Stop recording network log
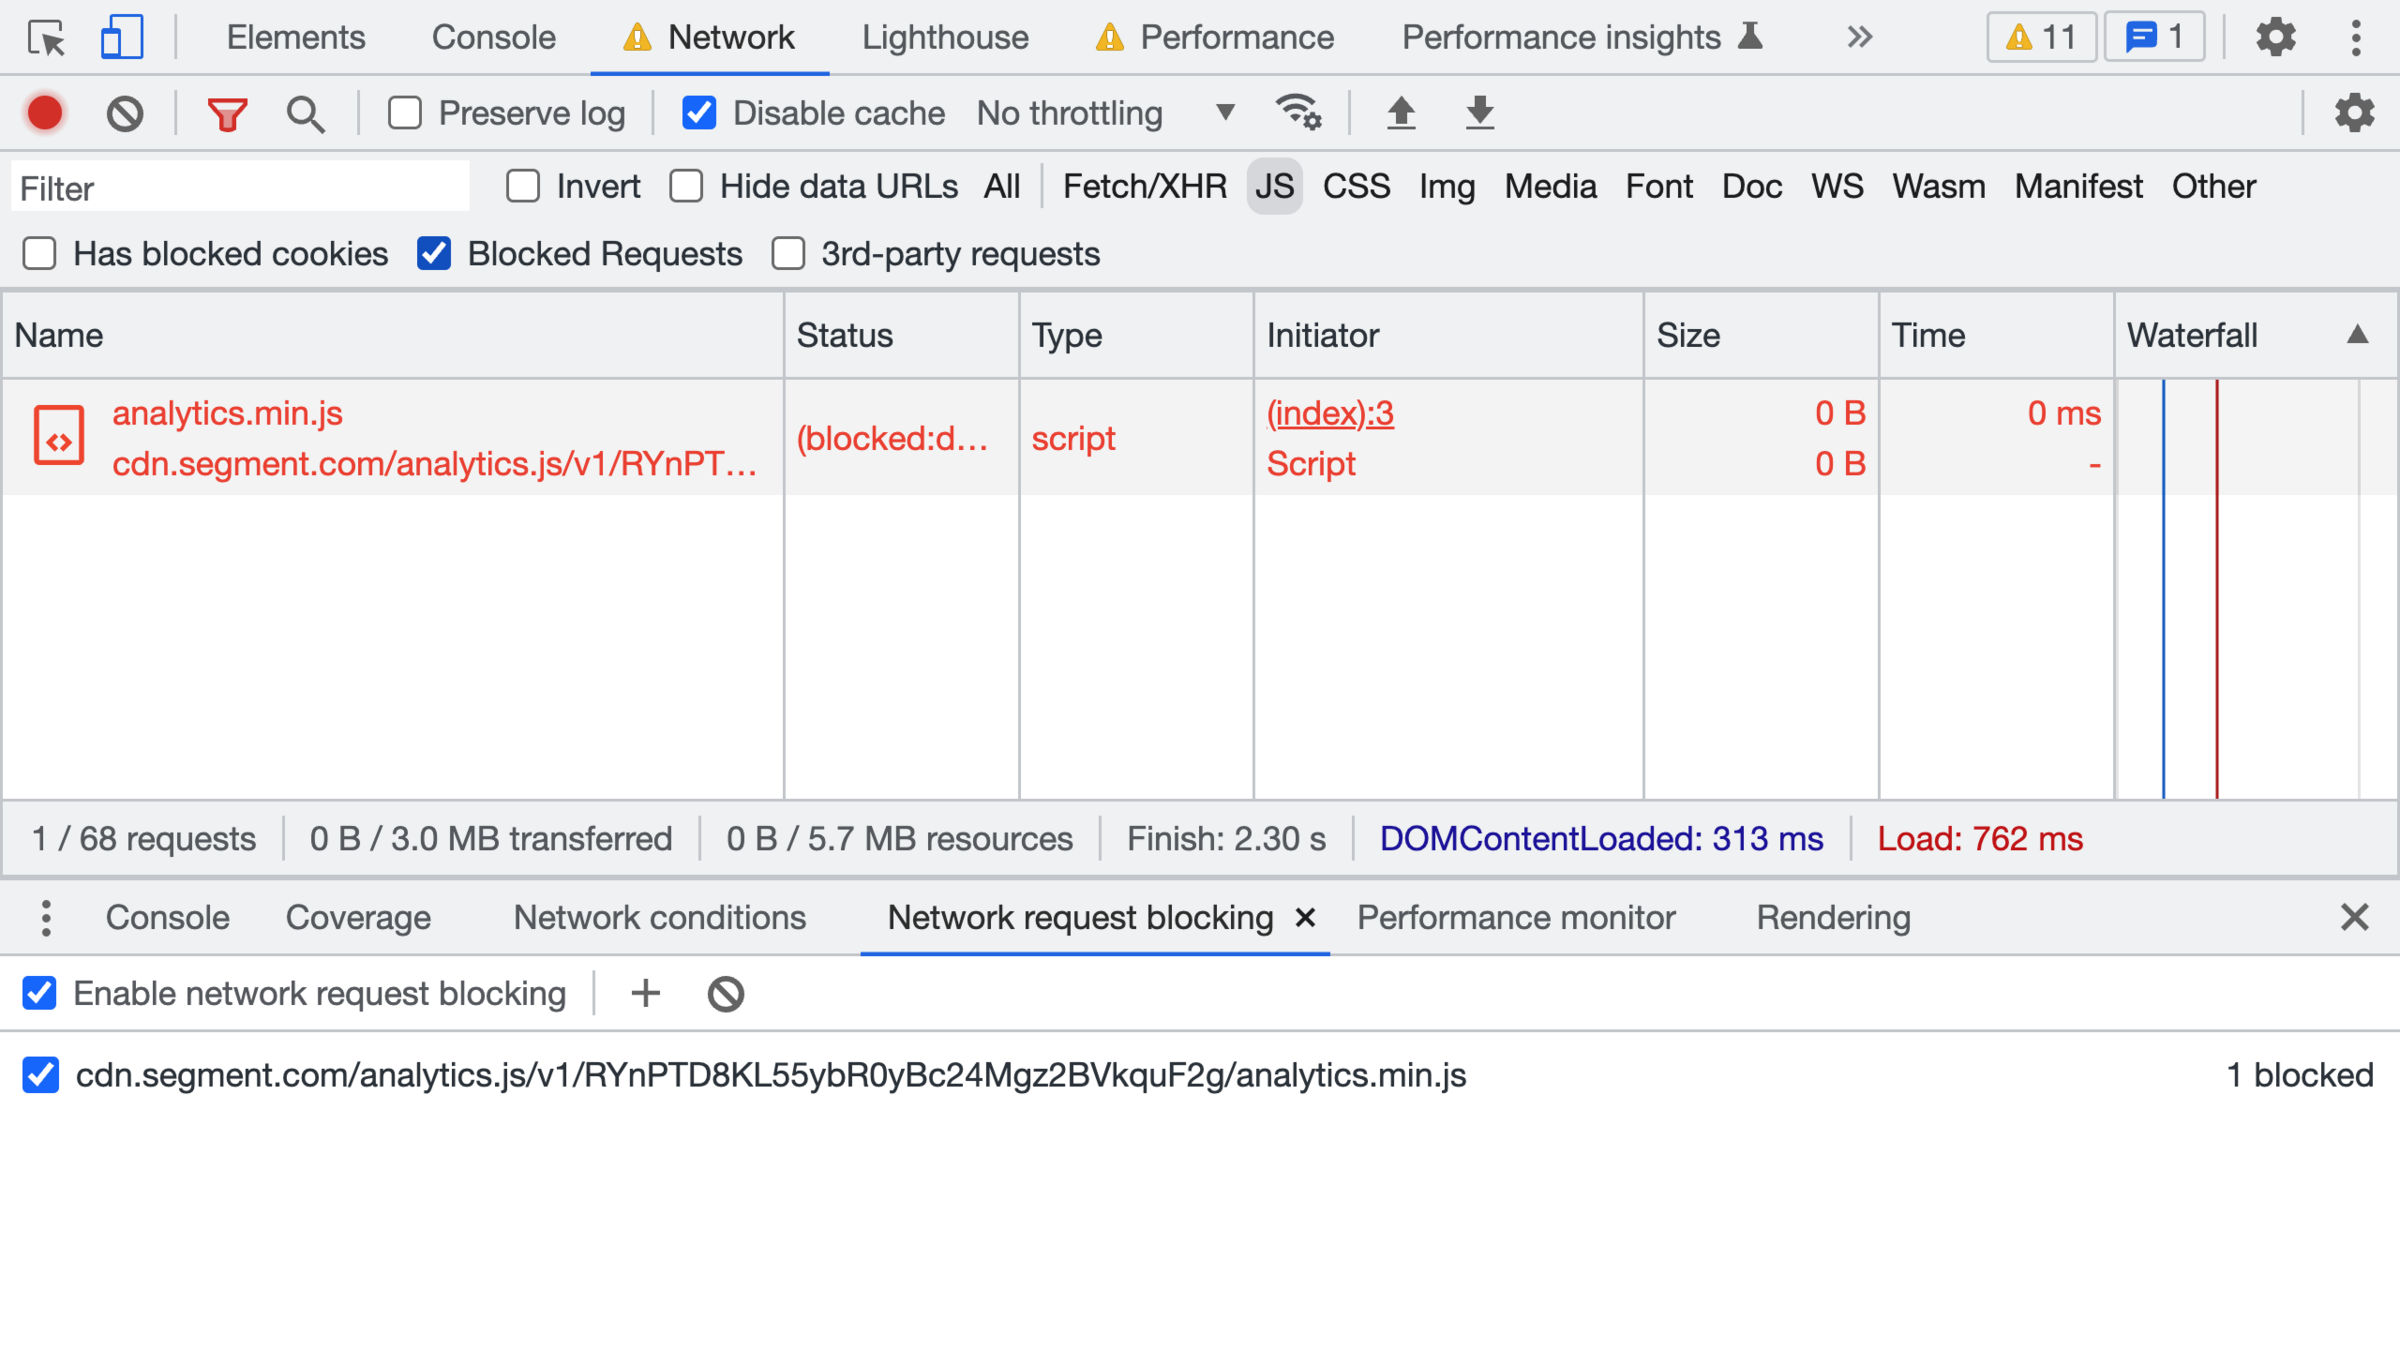Viewport: 2400px width, 1350px height. [x=45, y=113]
